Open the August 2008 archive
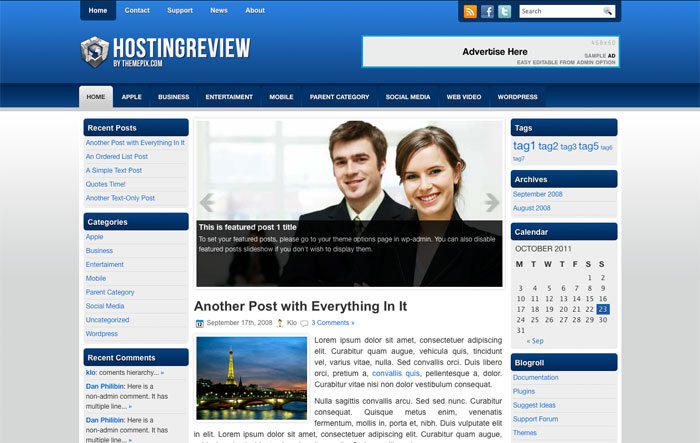The height and width of the screenshot is (443, 700). pos(532,208)
